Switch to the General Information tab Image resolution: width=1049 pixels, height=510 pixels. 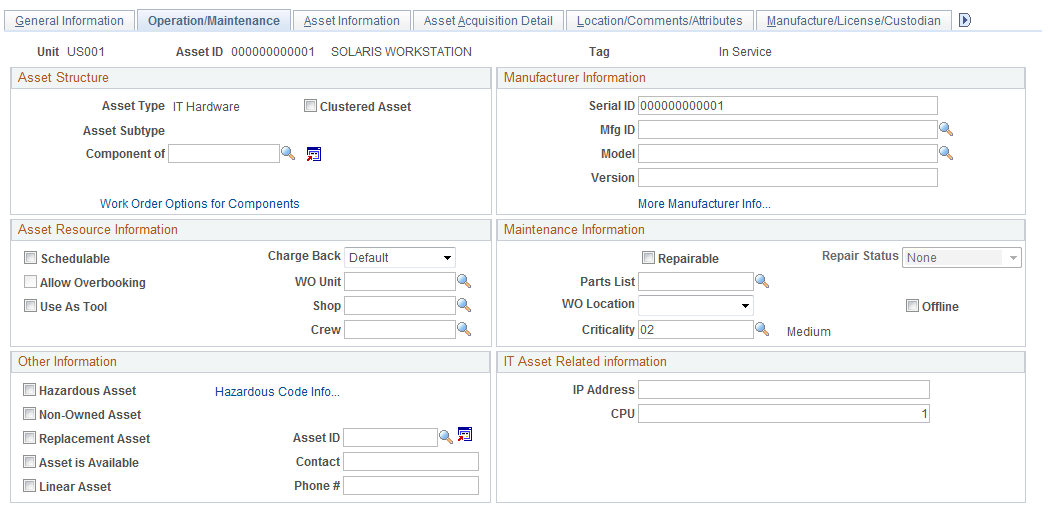click(x=70, y=21)
